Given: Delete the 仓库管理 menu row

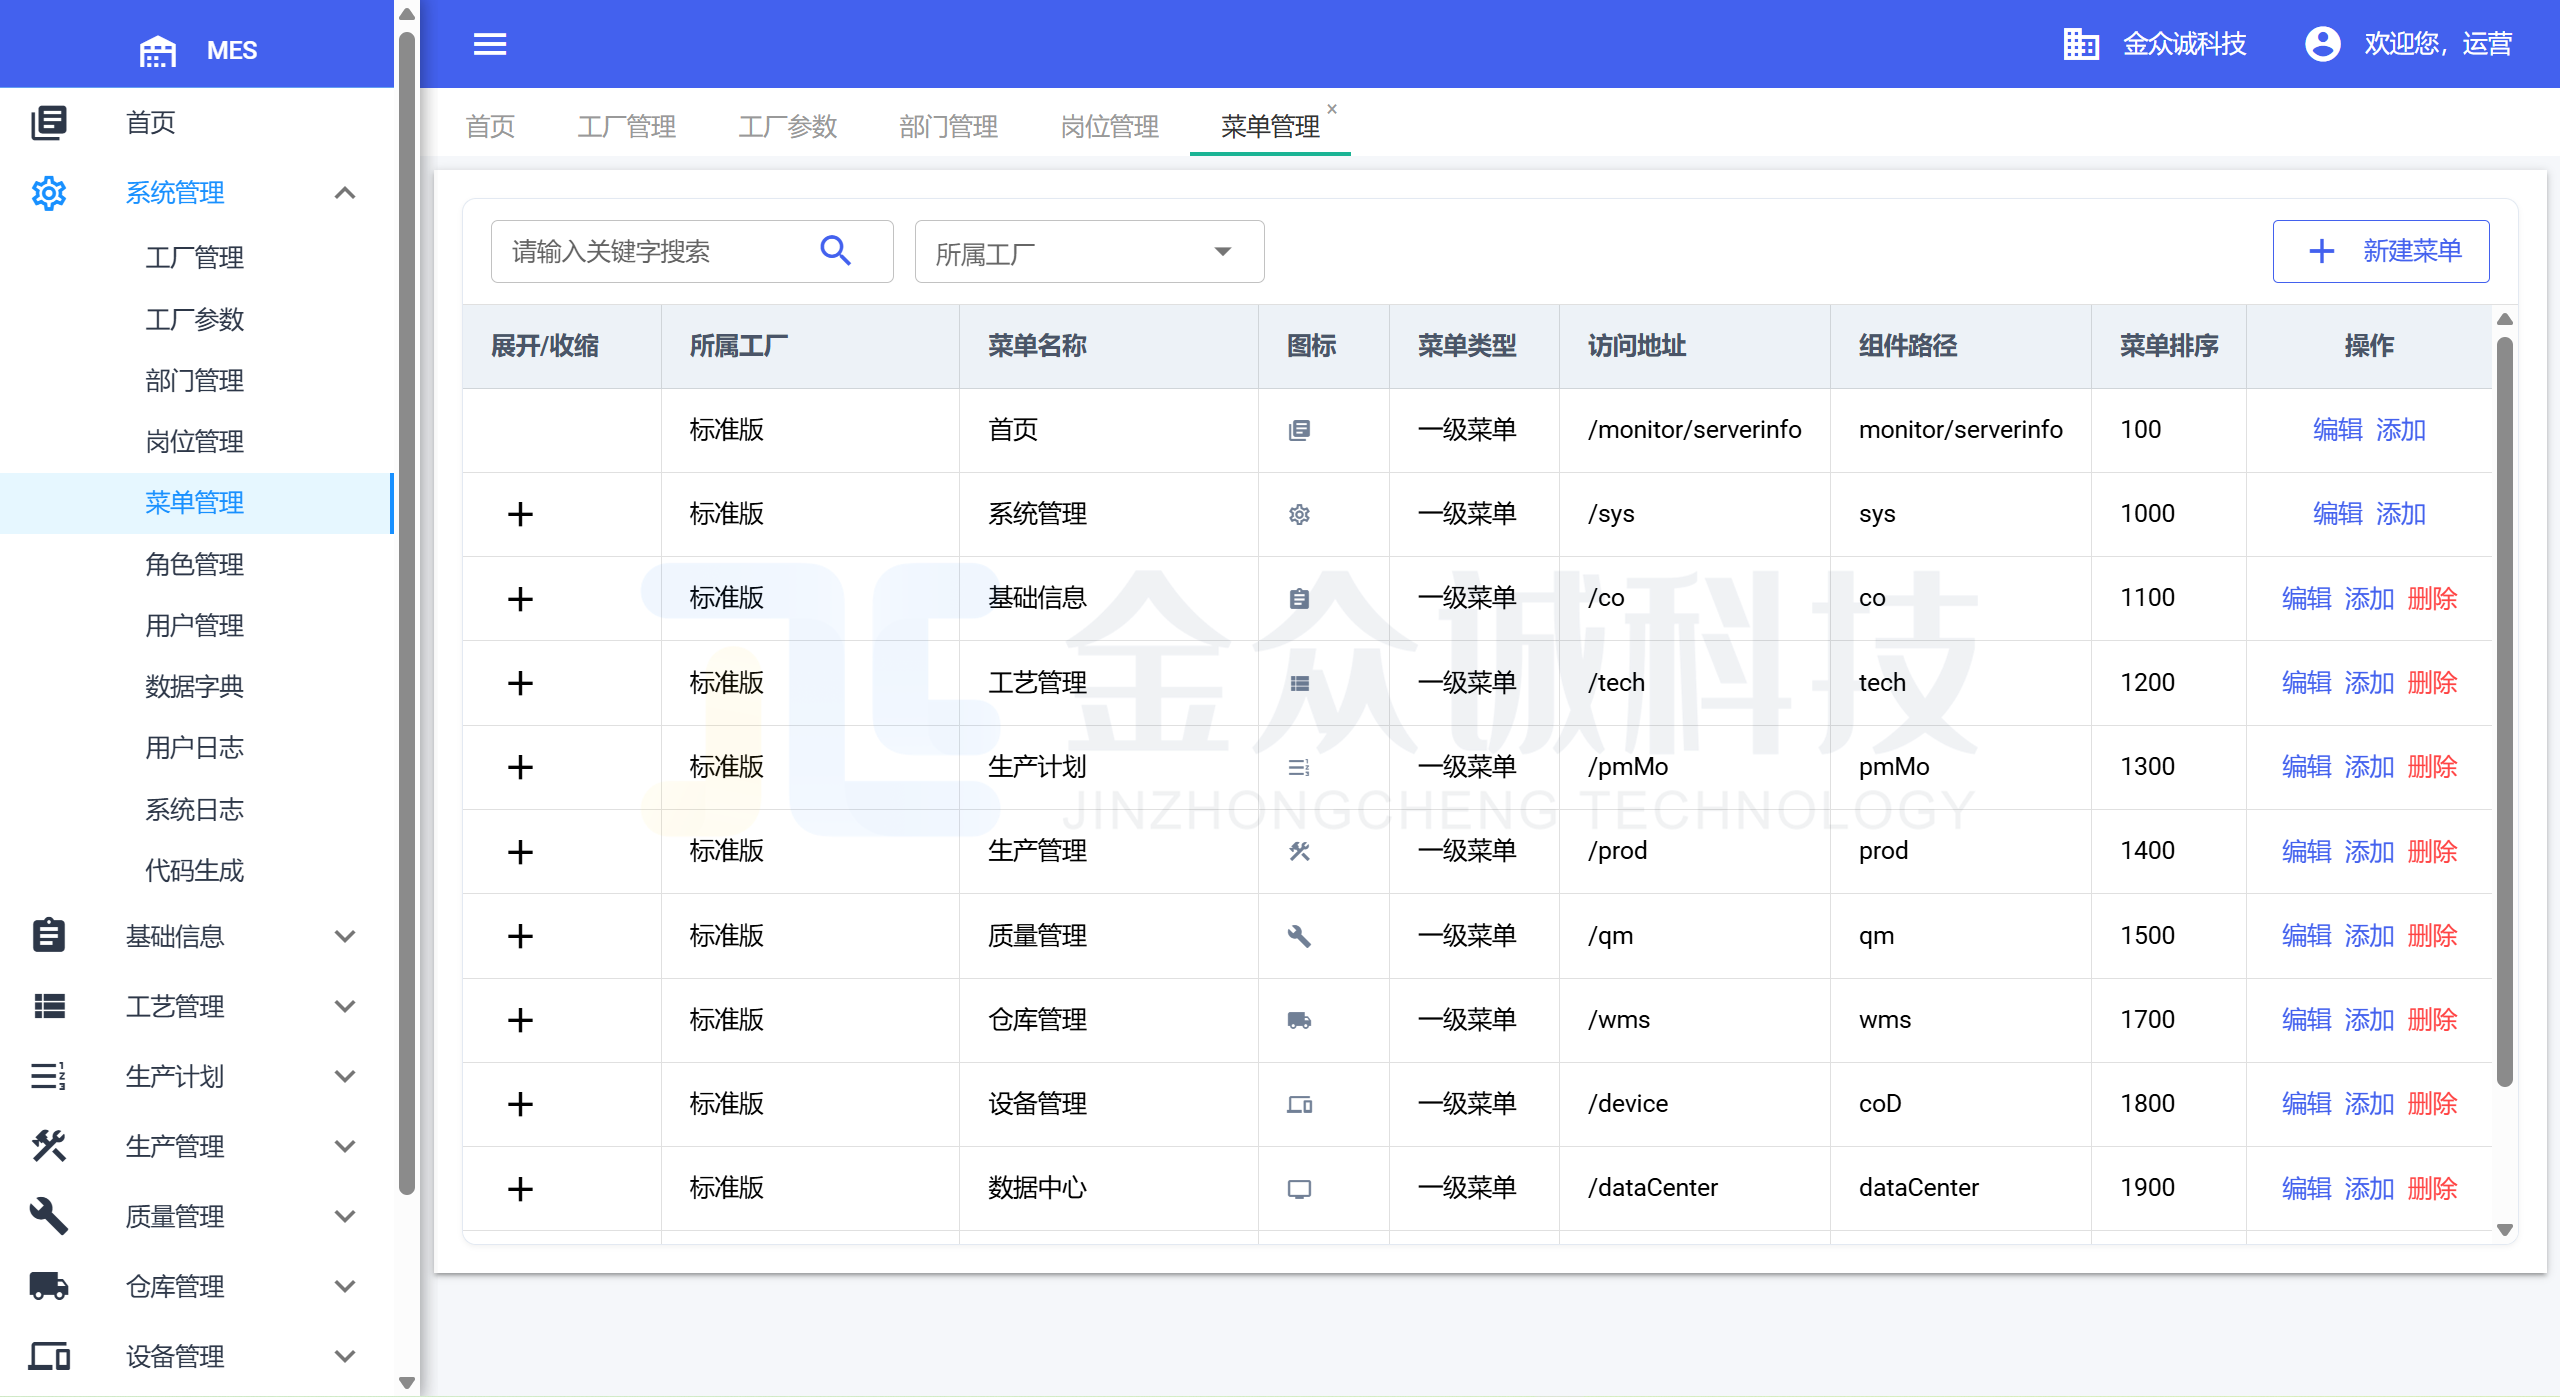Looking at the screenshot, I should point(2432,1020).
